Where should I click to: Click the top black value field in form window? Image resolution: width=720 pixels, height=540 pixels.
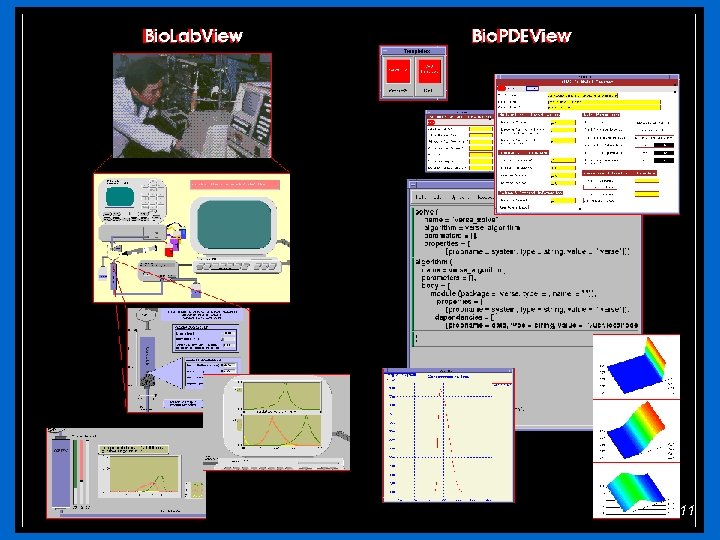pyautogui.click(x=664, y=146)
